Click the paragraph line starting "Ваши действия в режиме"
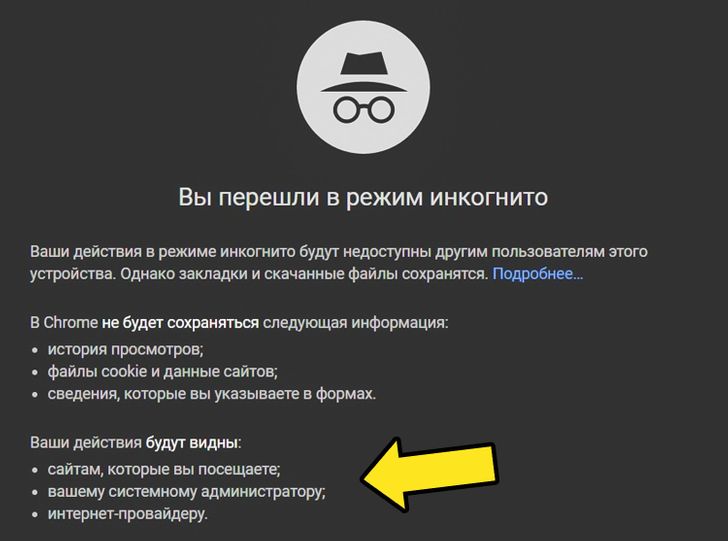Viewport: 728px width, 541px height. 339,251
